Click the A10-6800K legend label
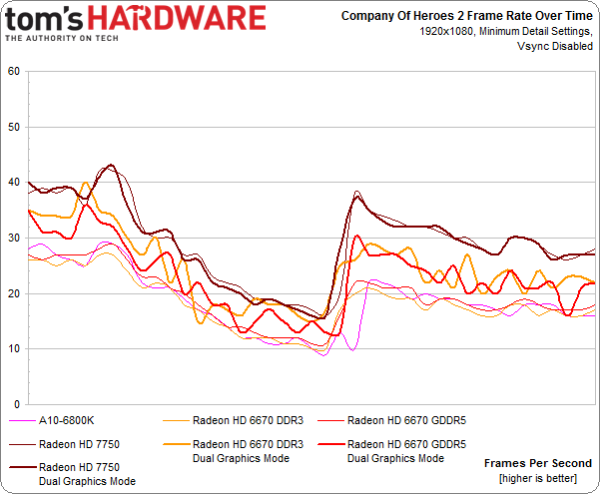This screenshot has height=494, width=600. coord(66,421)
